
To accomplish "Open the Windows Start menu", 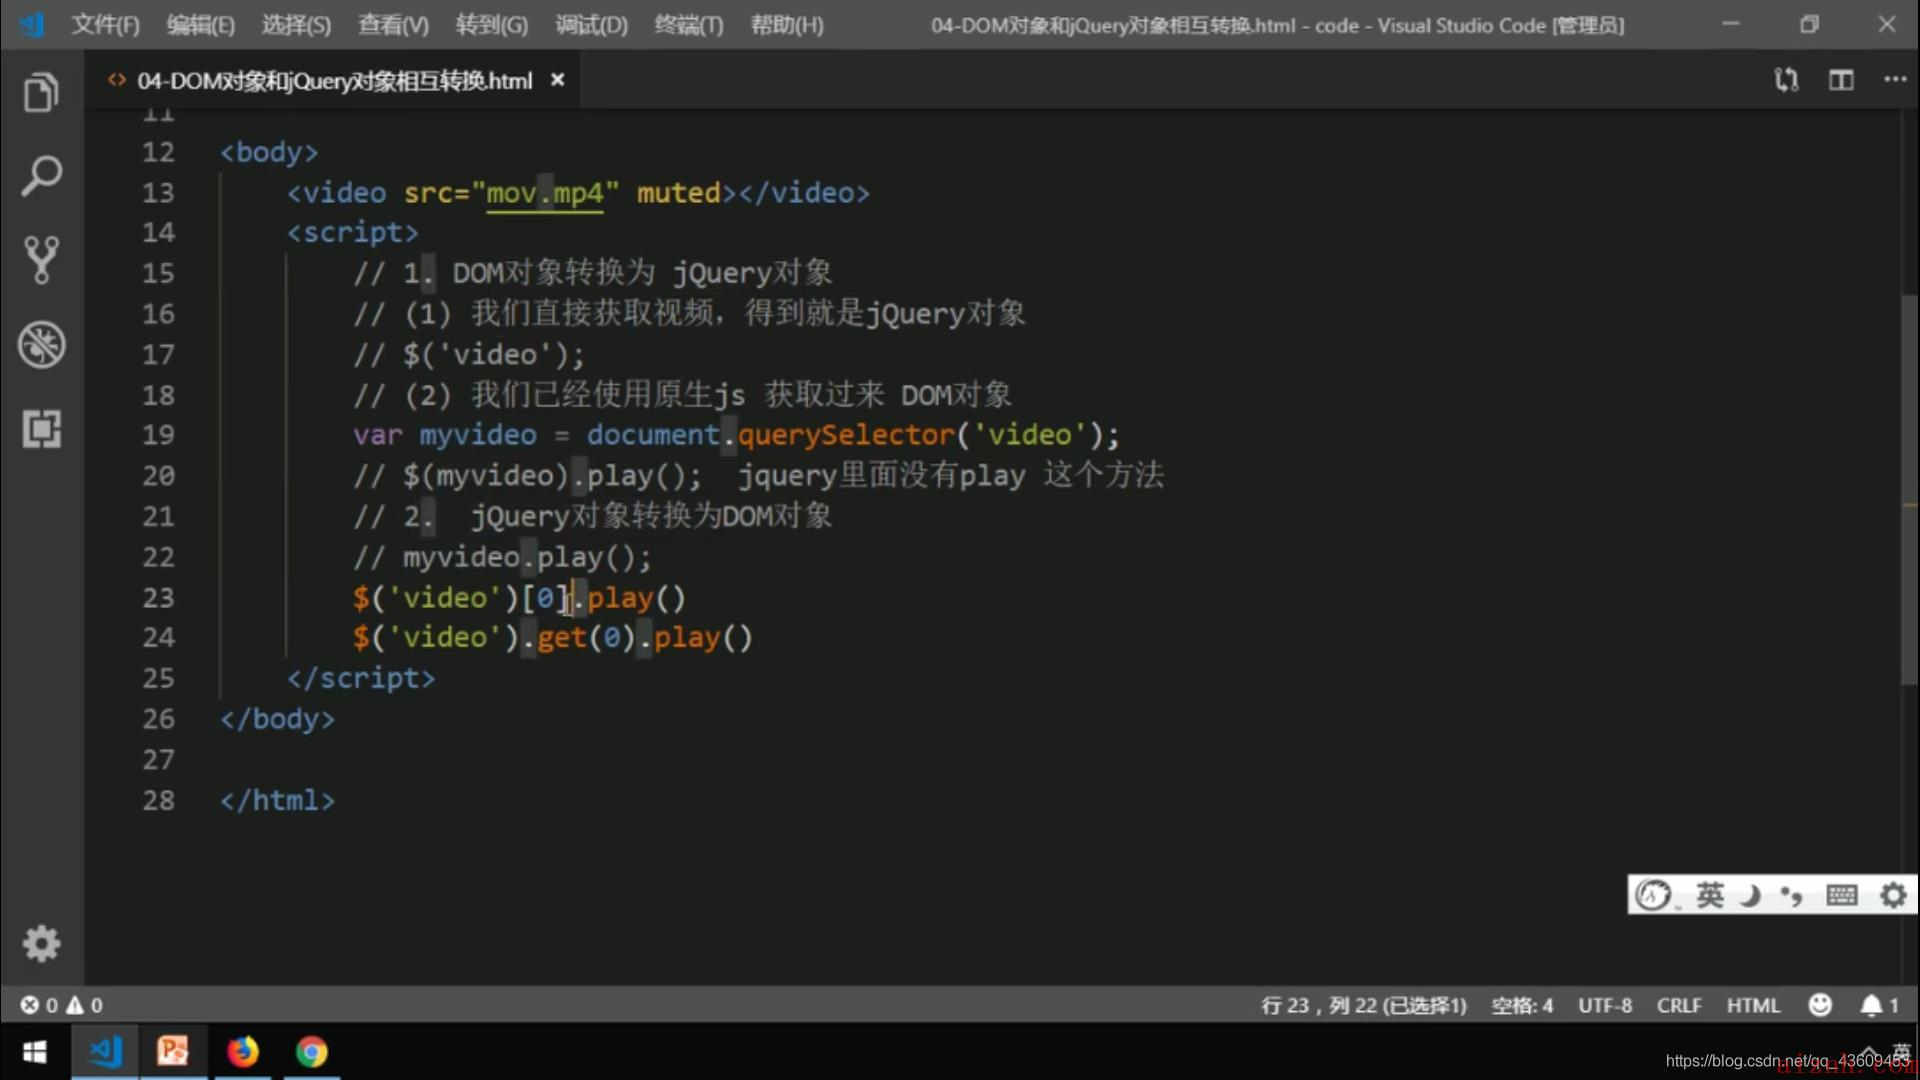I will tap(35, 1052).
